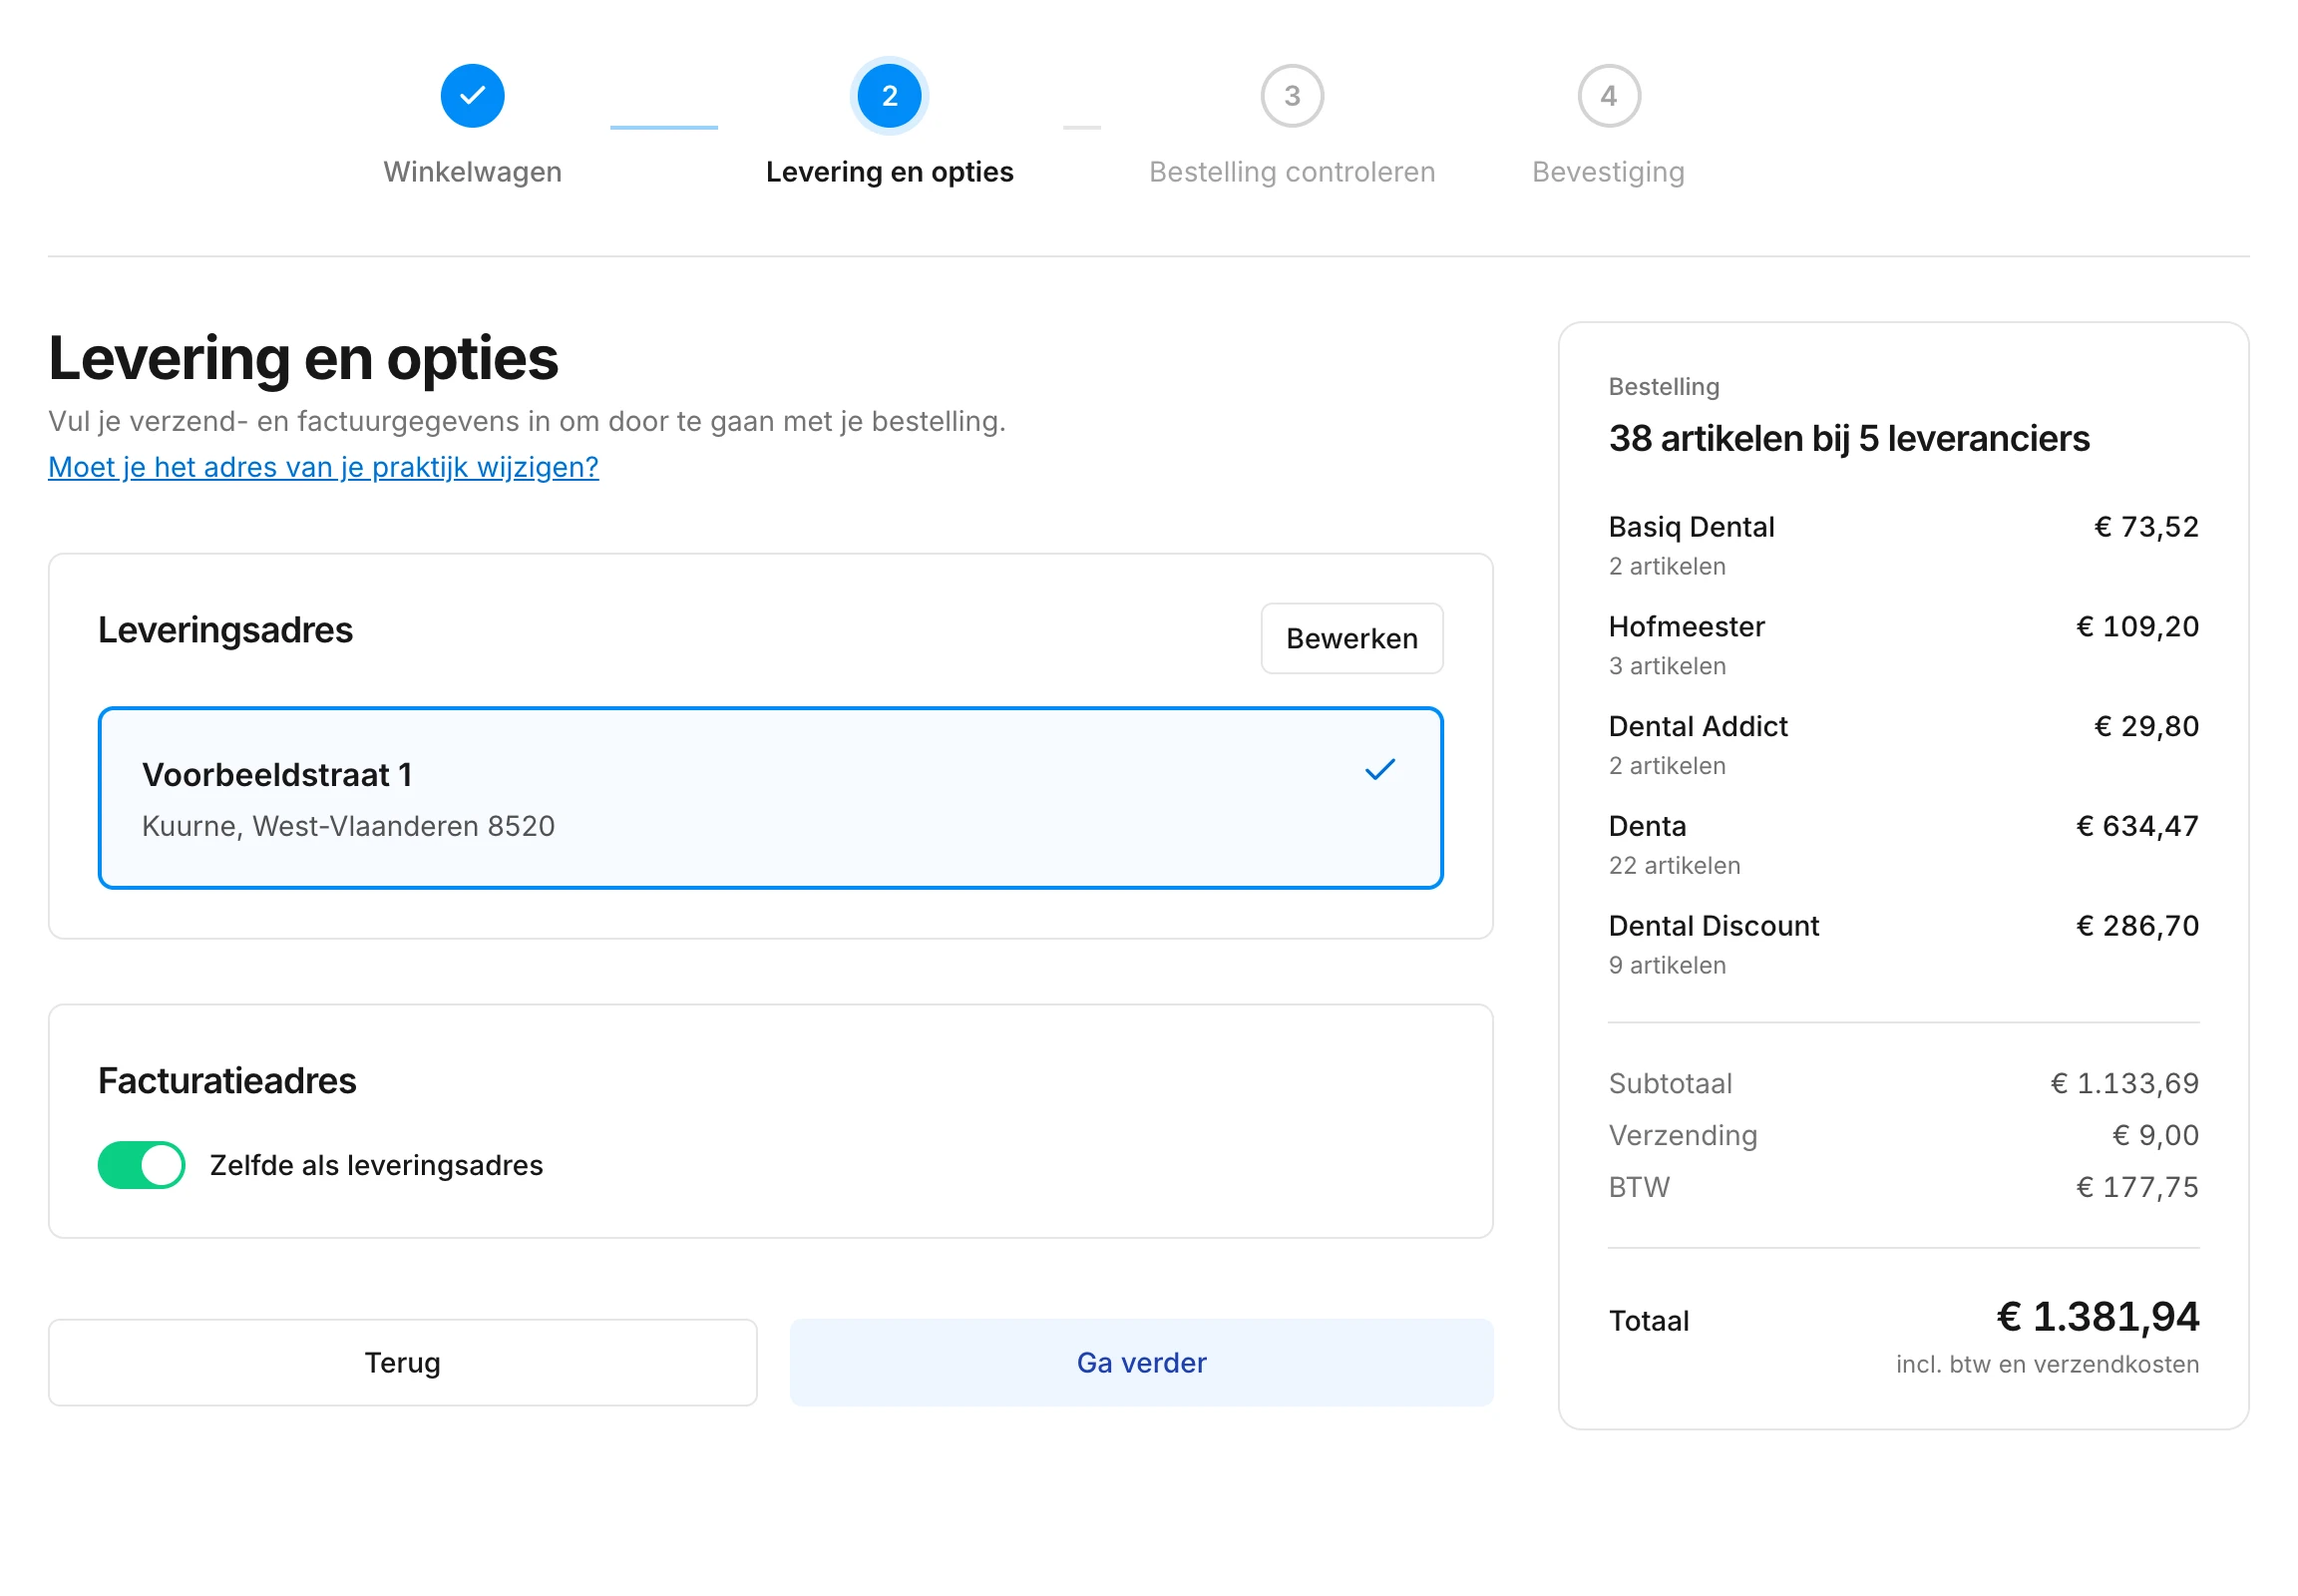Select the Voorbeeldstraat 1 address card
The width and height of the screenshot is (2298, 1596).
click(x=770, y=798)
